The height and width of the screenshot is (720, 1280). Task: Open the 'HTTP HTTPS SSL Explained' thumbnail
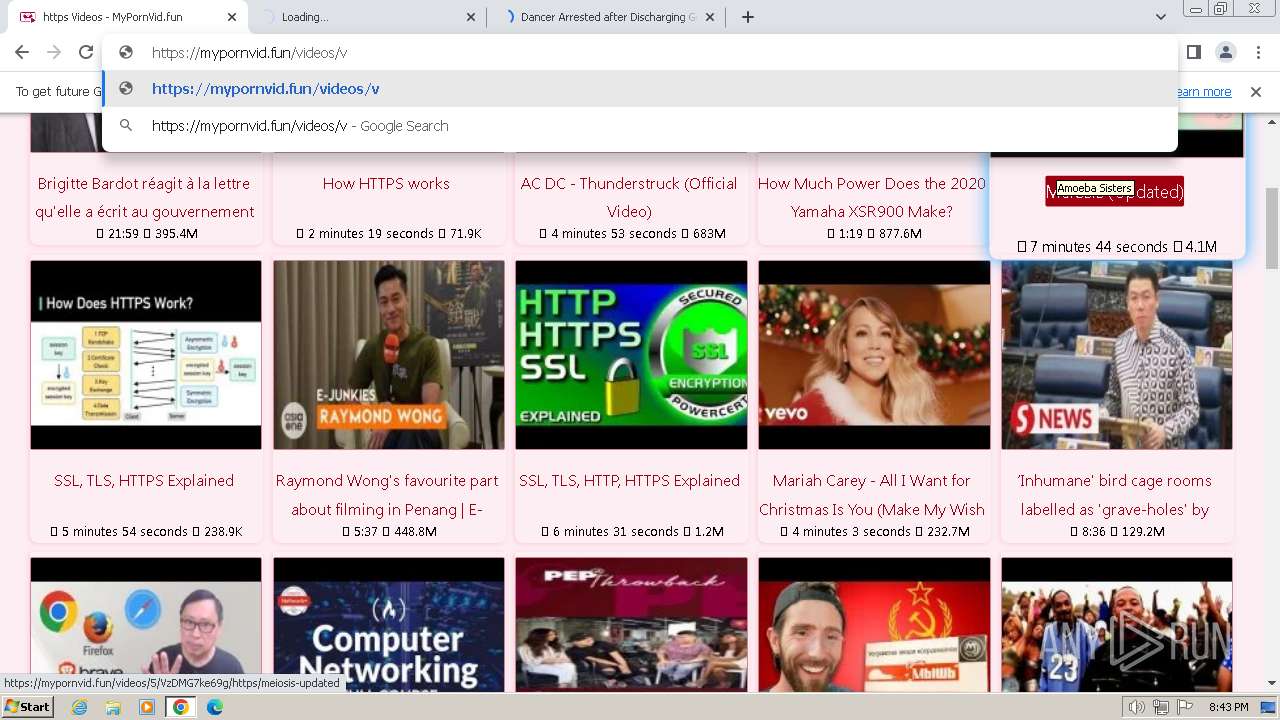pos(631,355)
